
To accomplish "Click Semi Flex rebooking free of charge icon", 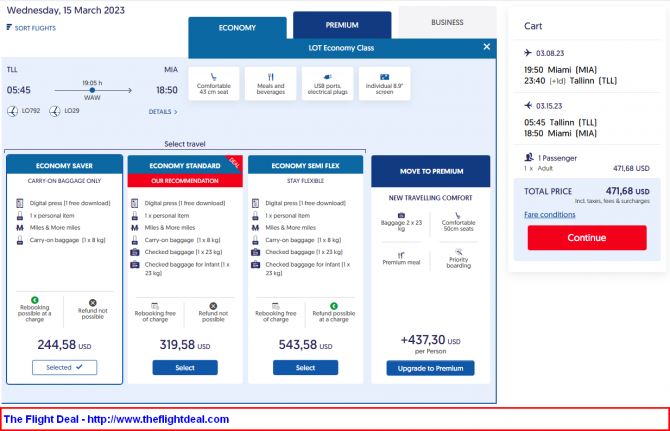I will click(x=276, y=306).
